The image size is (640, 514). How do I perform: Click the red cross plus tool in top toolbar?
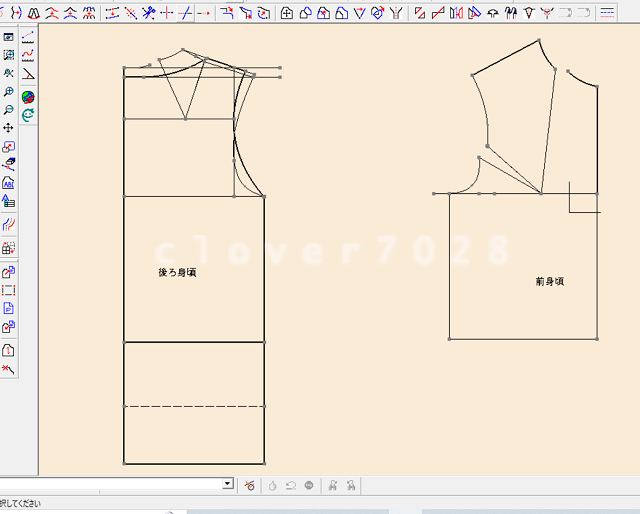tap(167, 13)
